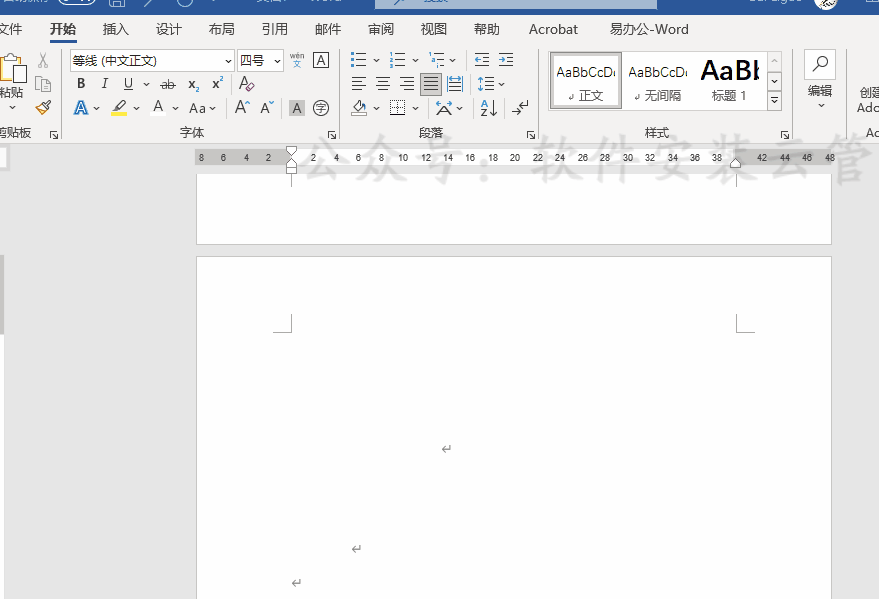Toggle Bold formatting
This screenshot has height=599, width=879.
81,84
